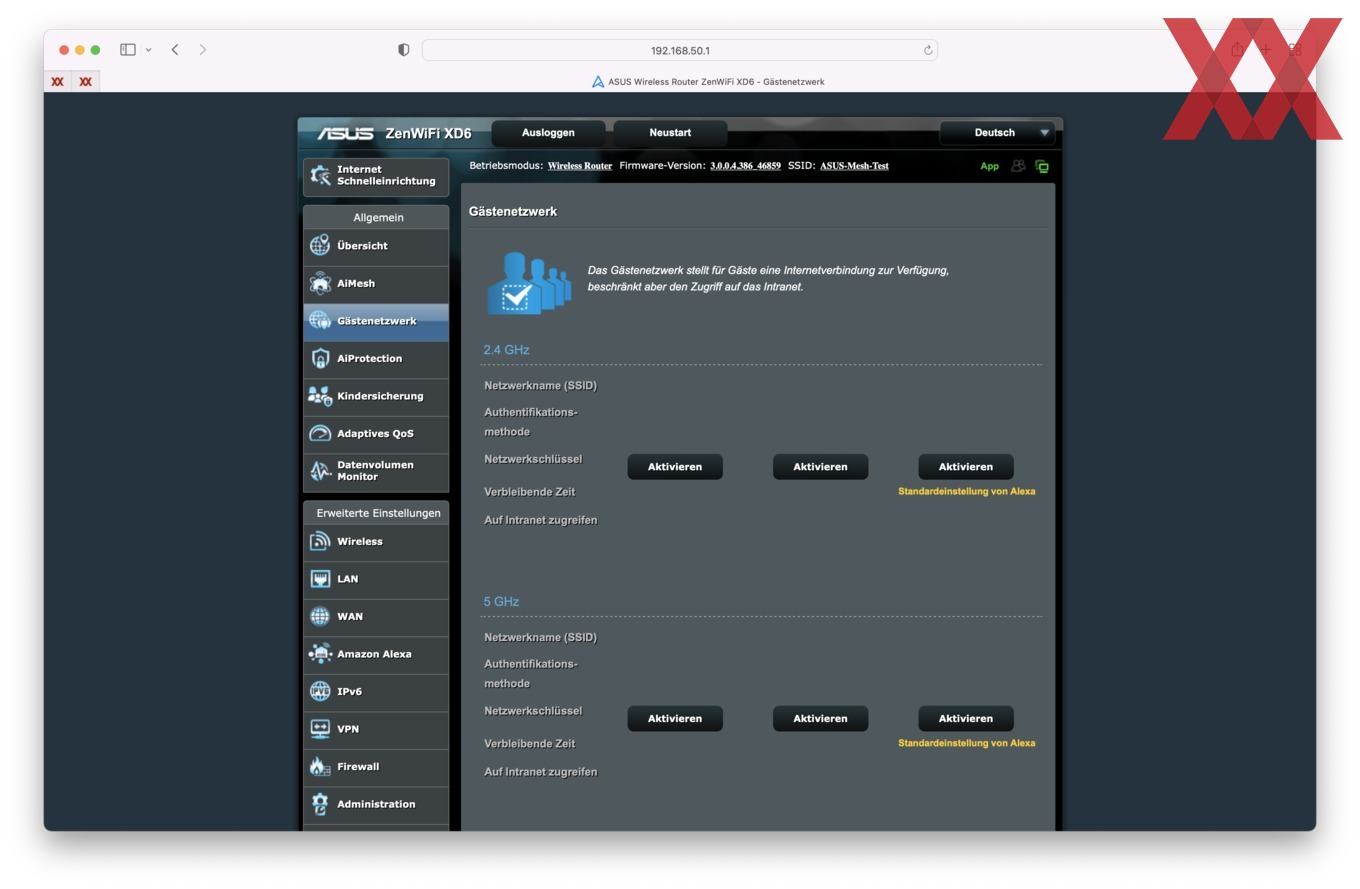The height and width of the screenshot is (889, 1360).
Task: Go to the AiMesh section
Action: [x=376, y=284]
